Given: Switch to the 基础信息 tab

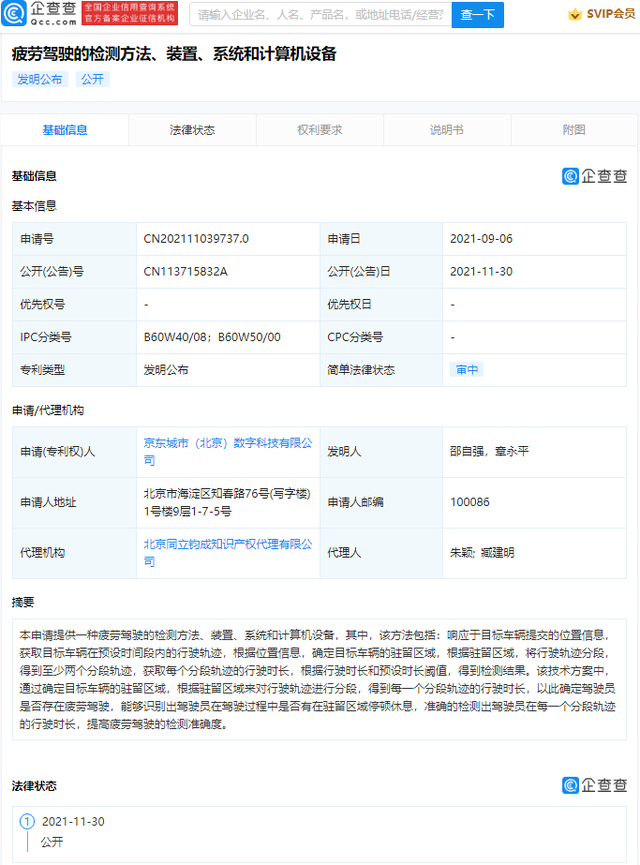Looking at the screenshot, I should point(65,130).
